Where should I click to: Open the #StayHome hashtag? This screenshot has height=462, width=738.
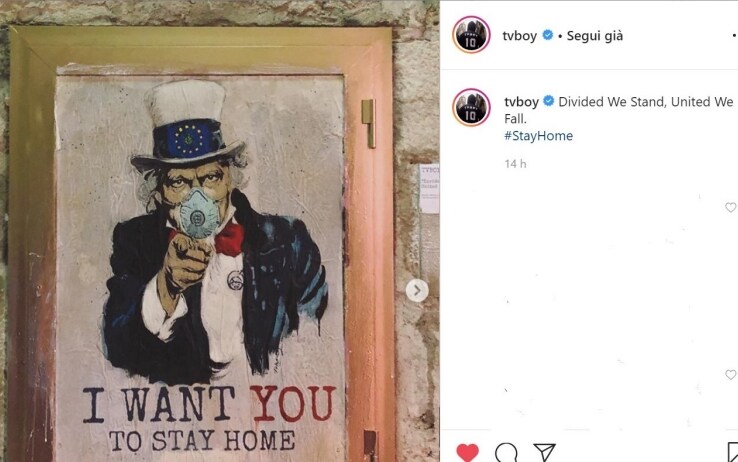538,136
